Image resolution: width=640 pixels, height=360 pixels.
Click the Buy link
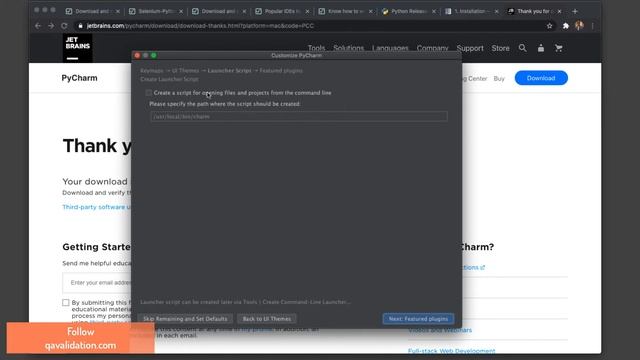[499, 78]
